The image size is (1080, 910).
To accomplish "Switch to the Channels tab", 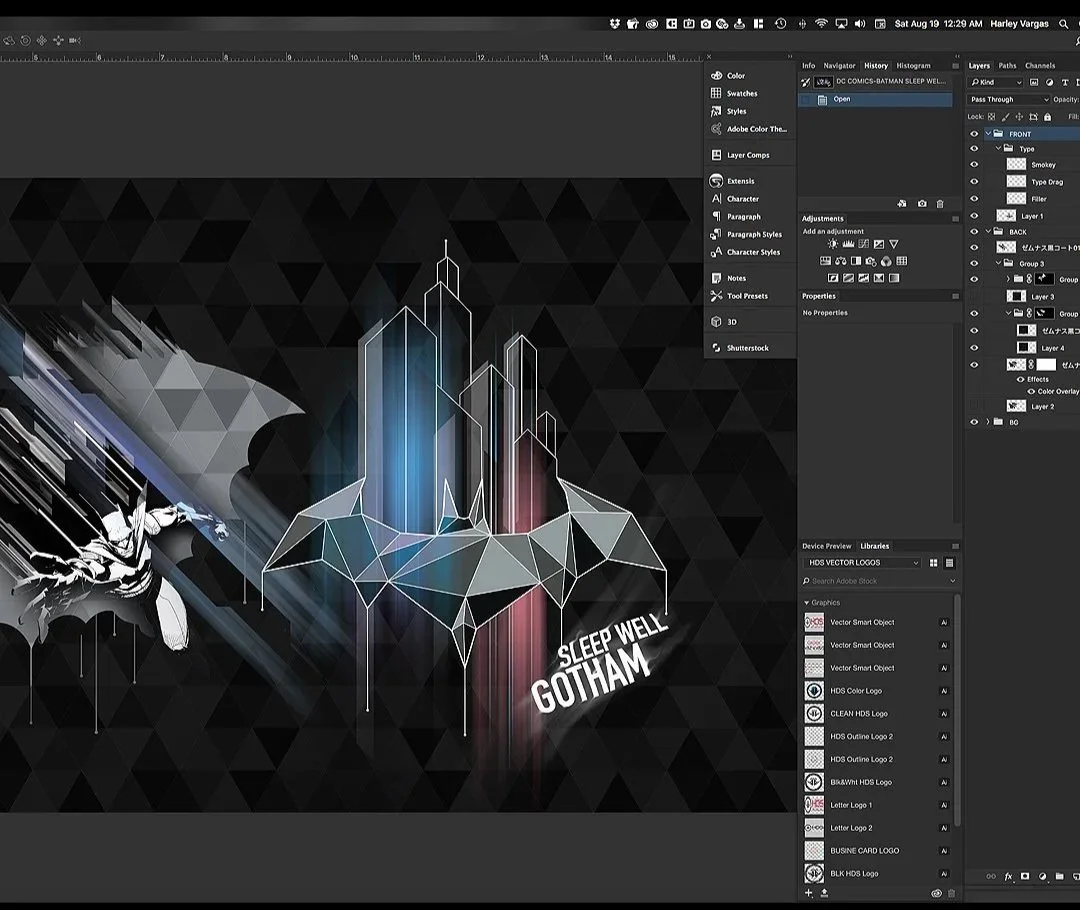I will point(1039,65).
